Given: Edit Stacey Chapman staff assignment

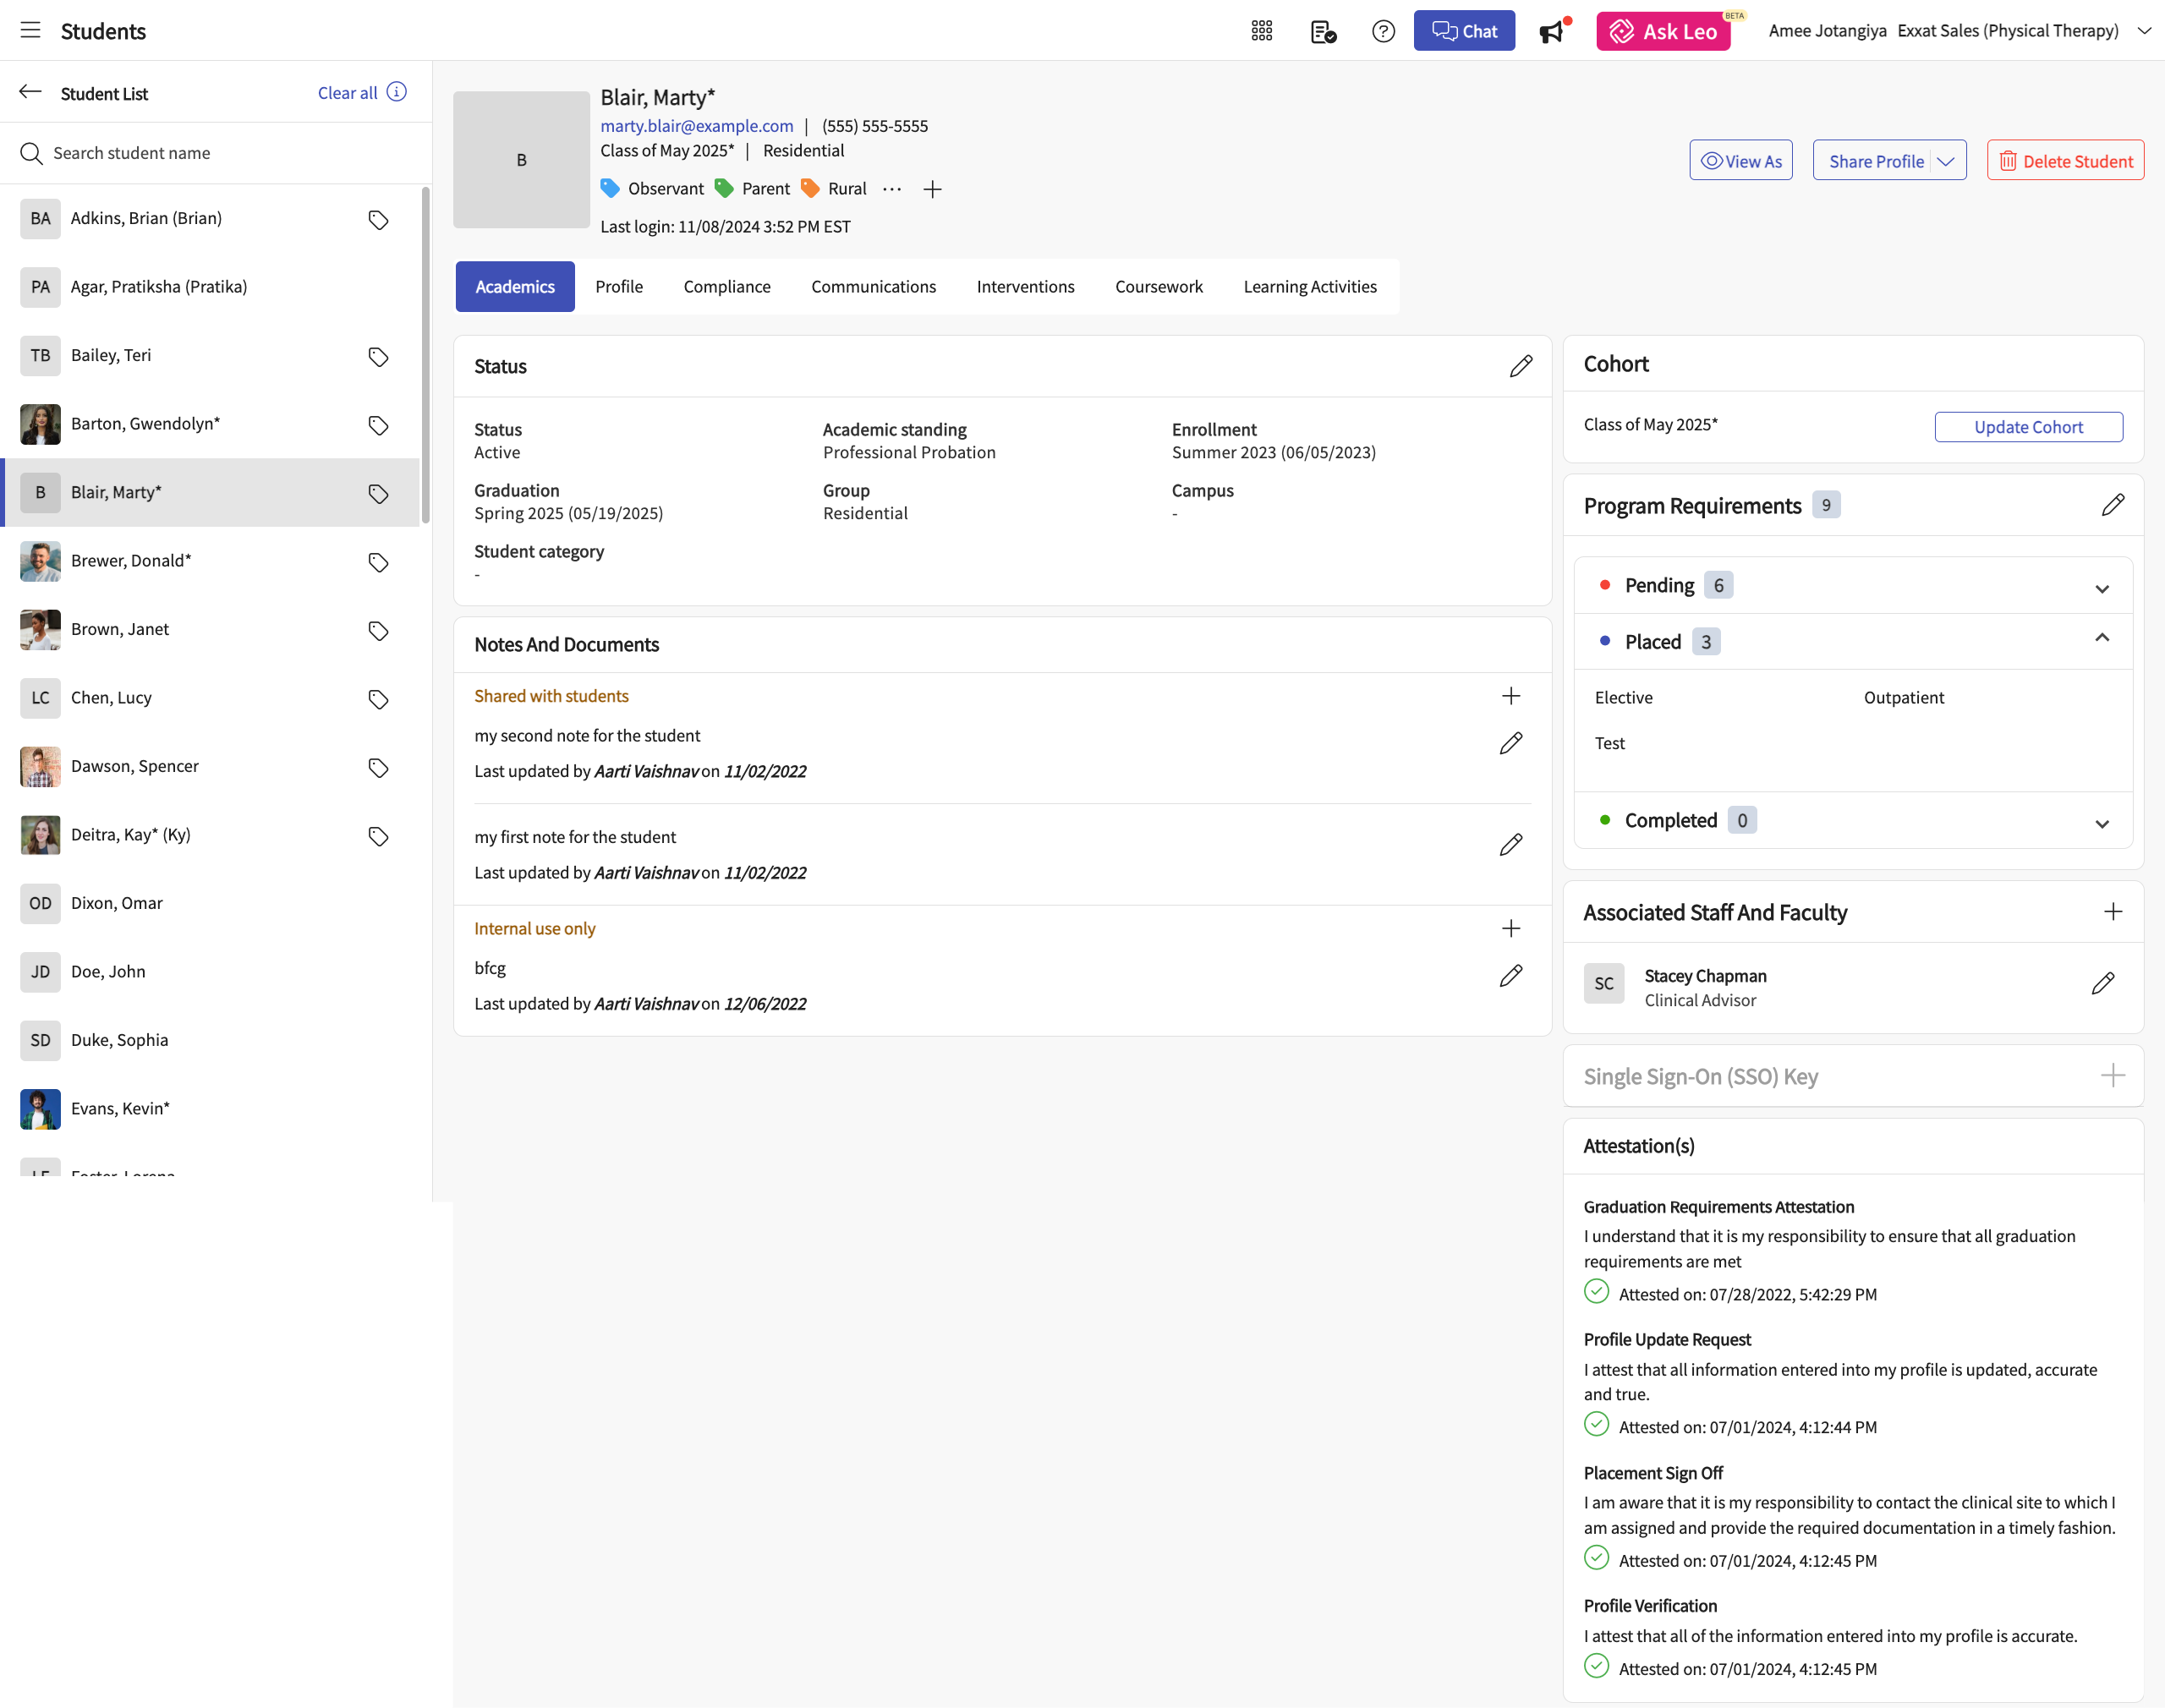Looking at the screenshot, I should (x=2102, y=984).
